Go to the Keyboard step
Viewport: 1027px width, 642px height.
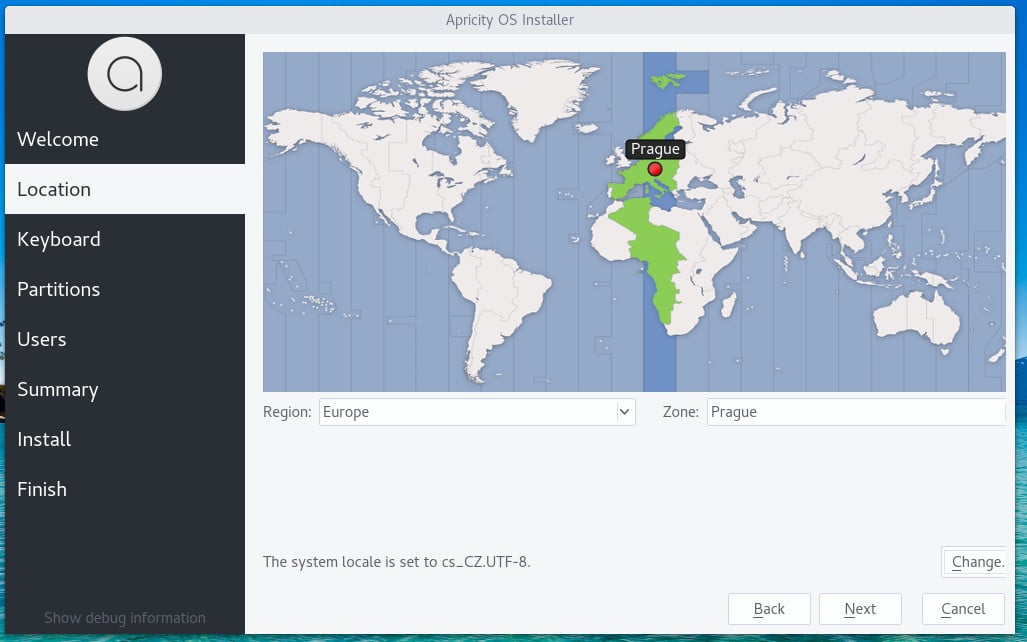click(x=124, y=239)
